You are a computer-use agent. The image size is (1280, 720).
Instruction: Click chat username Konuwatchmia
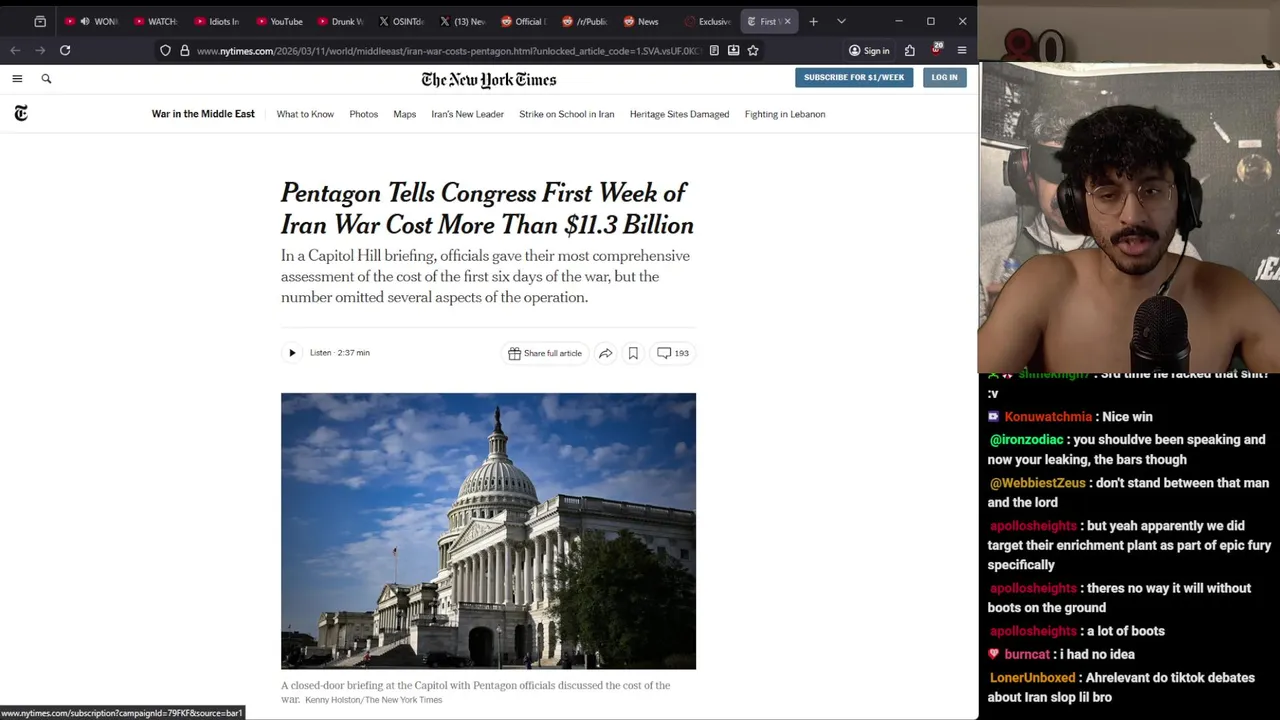(1048, 417)
